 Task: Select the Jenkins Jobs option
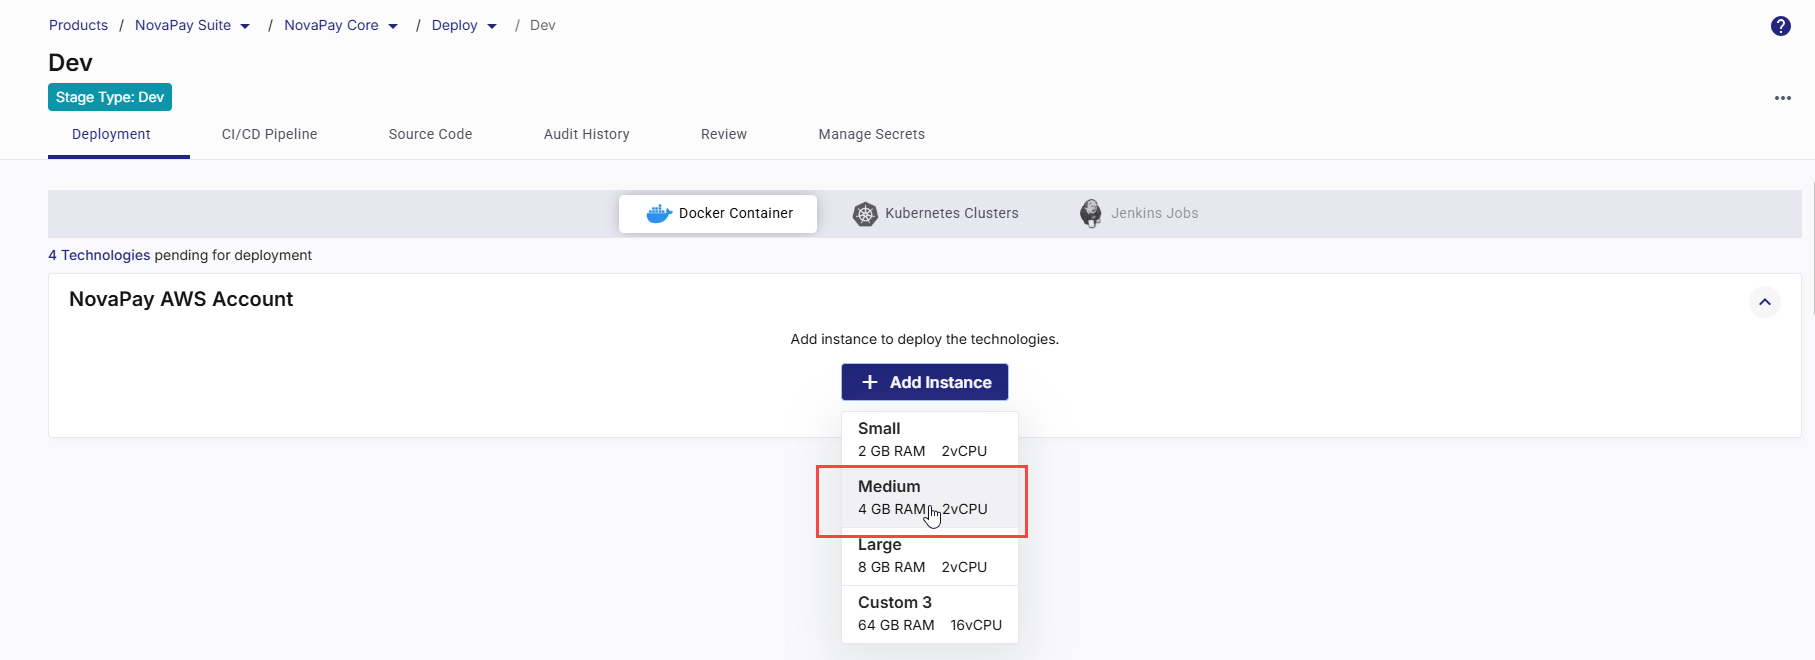tap(1139, 213)
